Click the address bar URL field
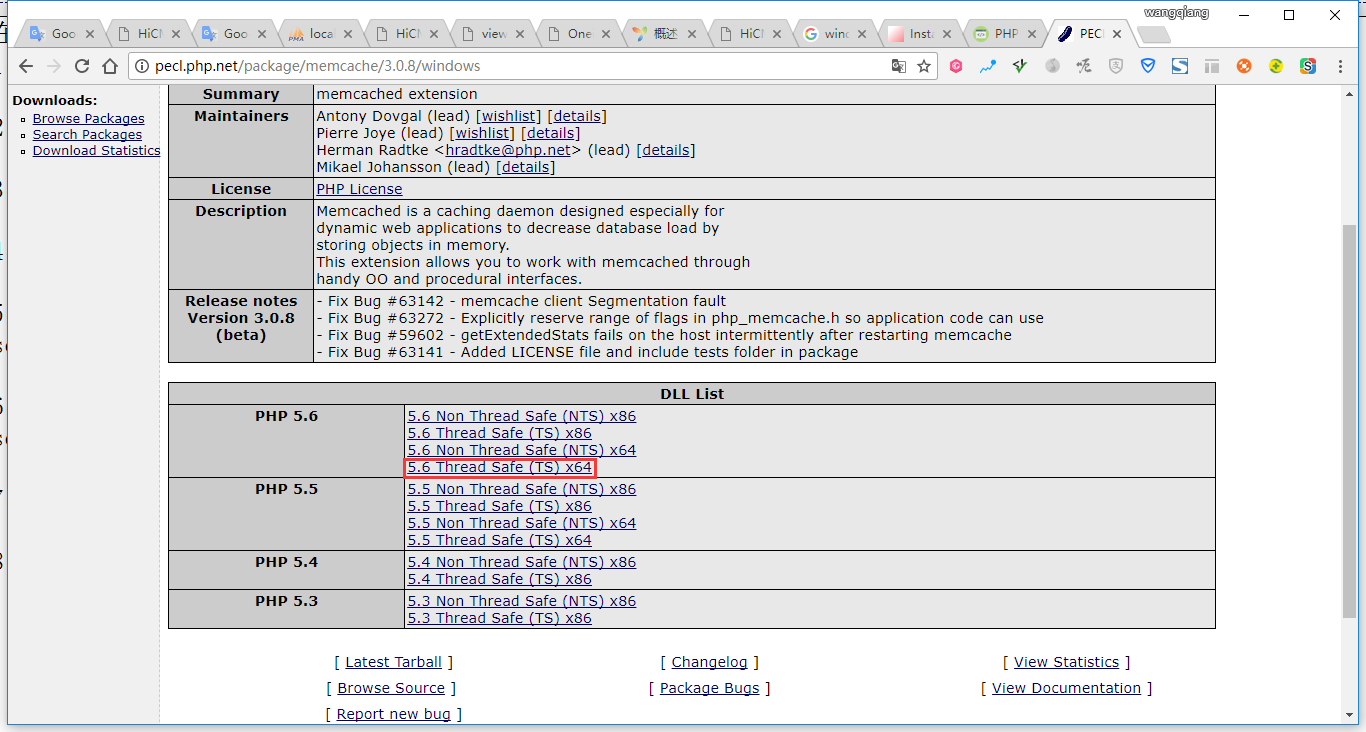Screen dimensions: 1366x732 (x=500, y=66)
